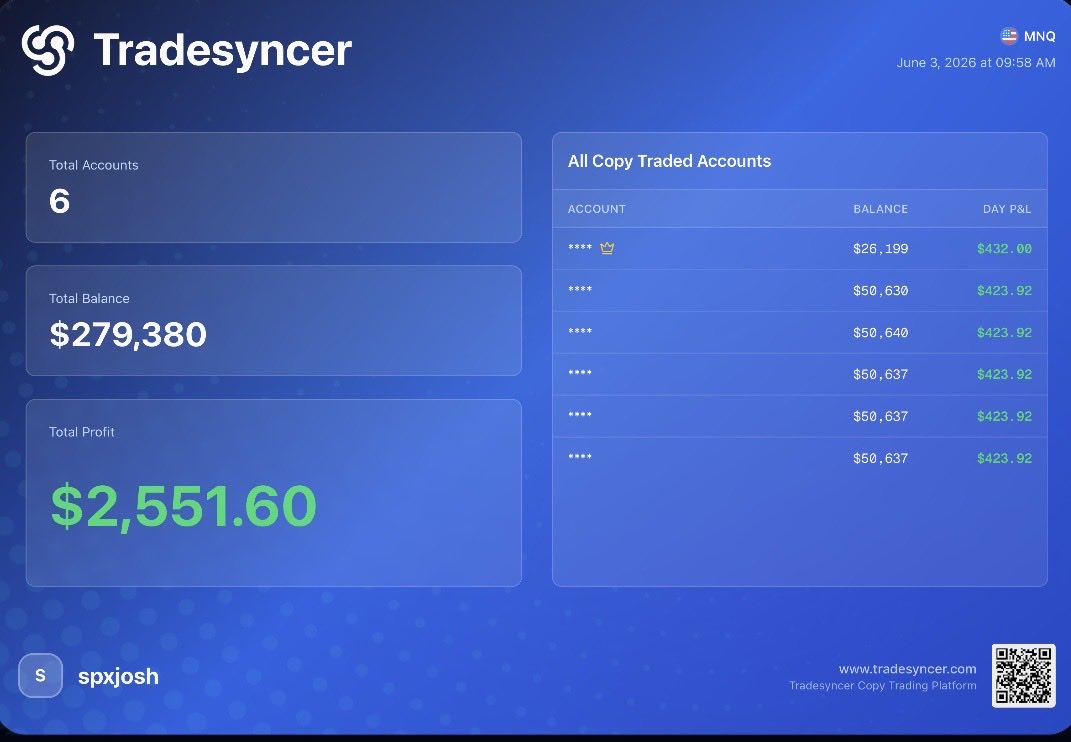Click the Tradesyncer swirl logo icon

pos(48,50)
